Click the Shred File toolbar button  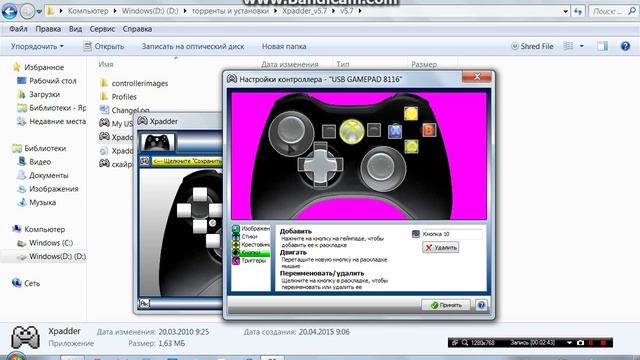tap(532, 47)
